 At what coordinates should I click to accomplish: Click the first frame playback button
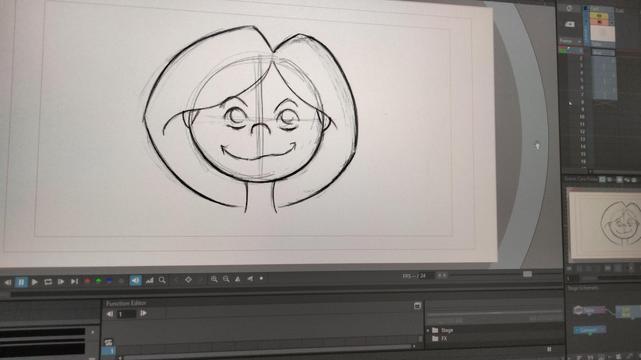click(x=8, y=282)
